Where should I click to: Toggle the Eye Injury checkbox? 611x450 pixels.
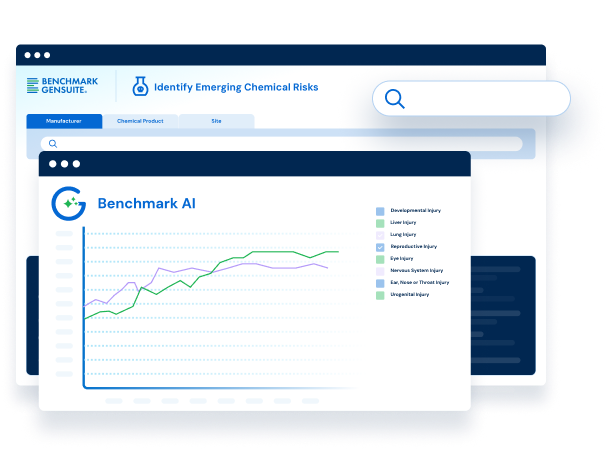coord(380,259)
